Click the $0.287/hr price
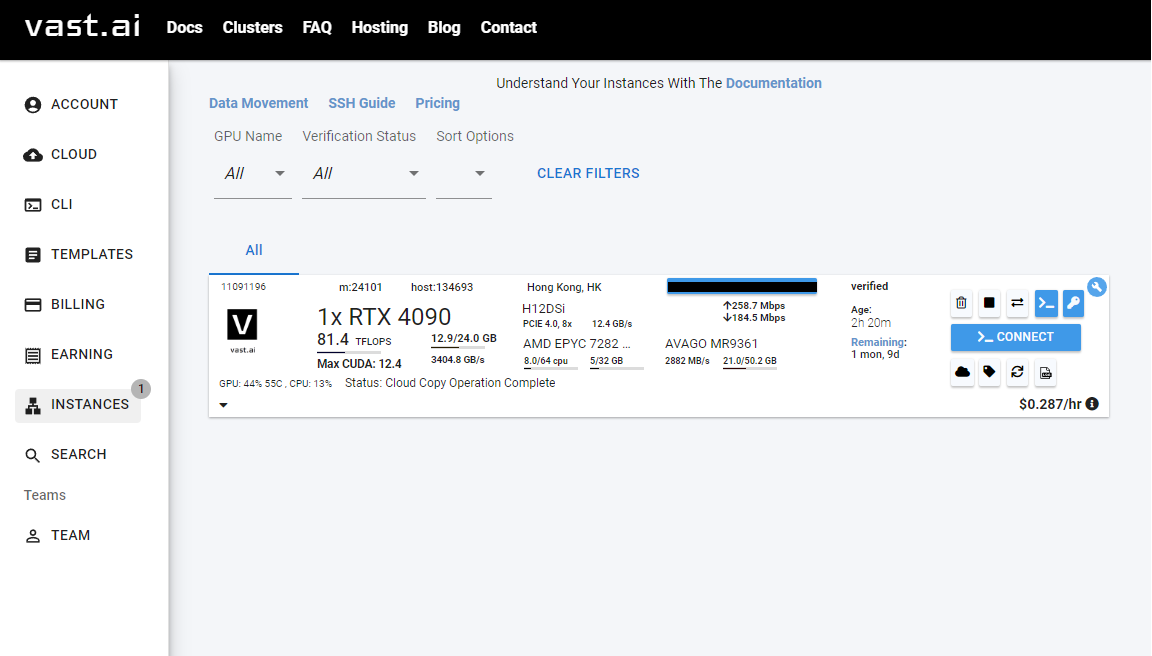Screen dimensions: 1152x656 [1050, 404]
